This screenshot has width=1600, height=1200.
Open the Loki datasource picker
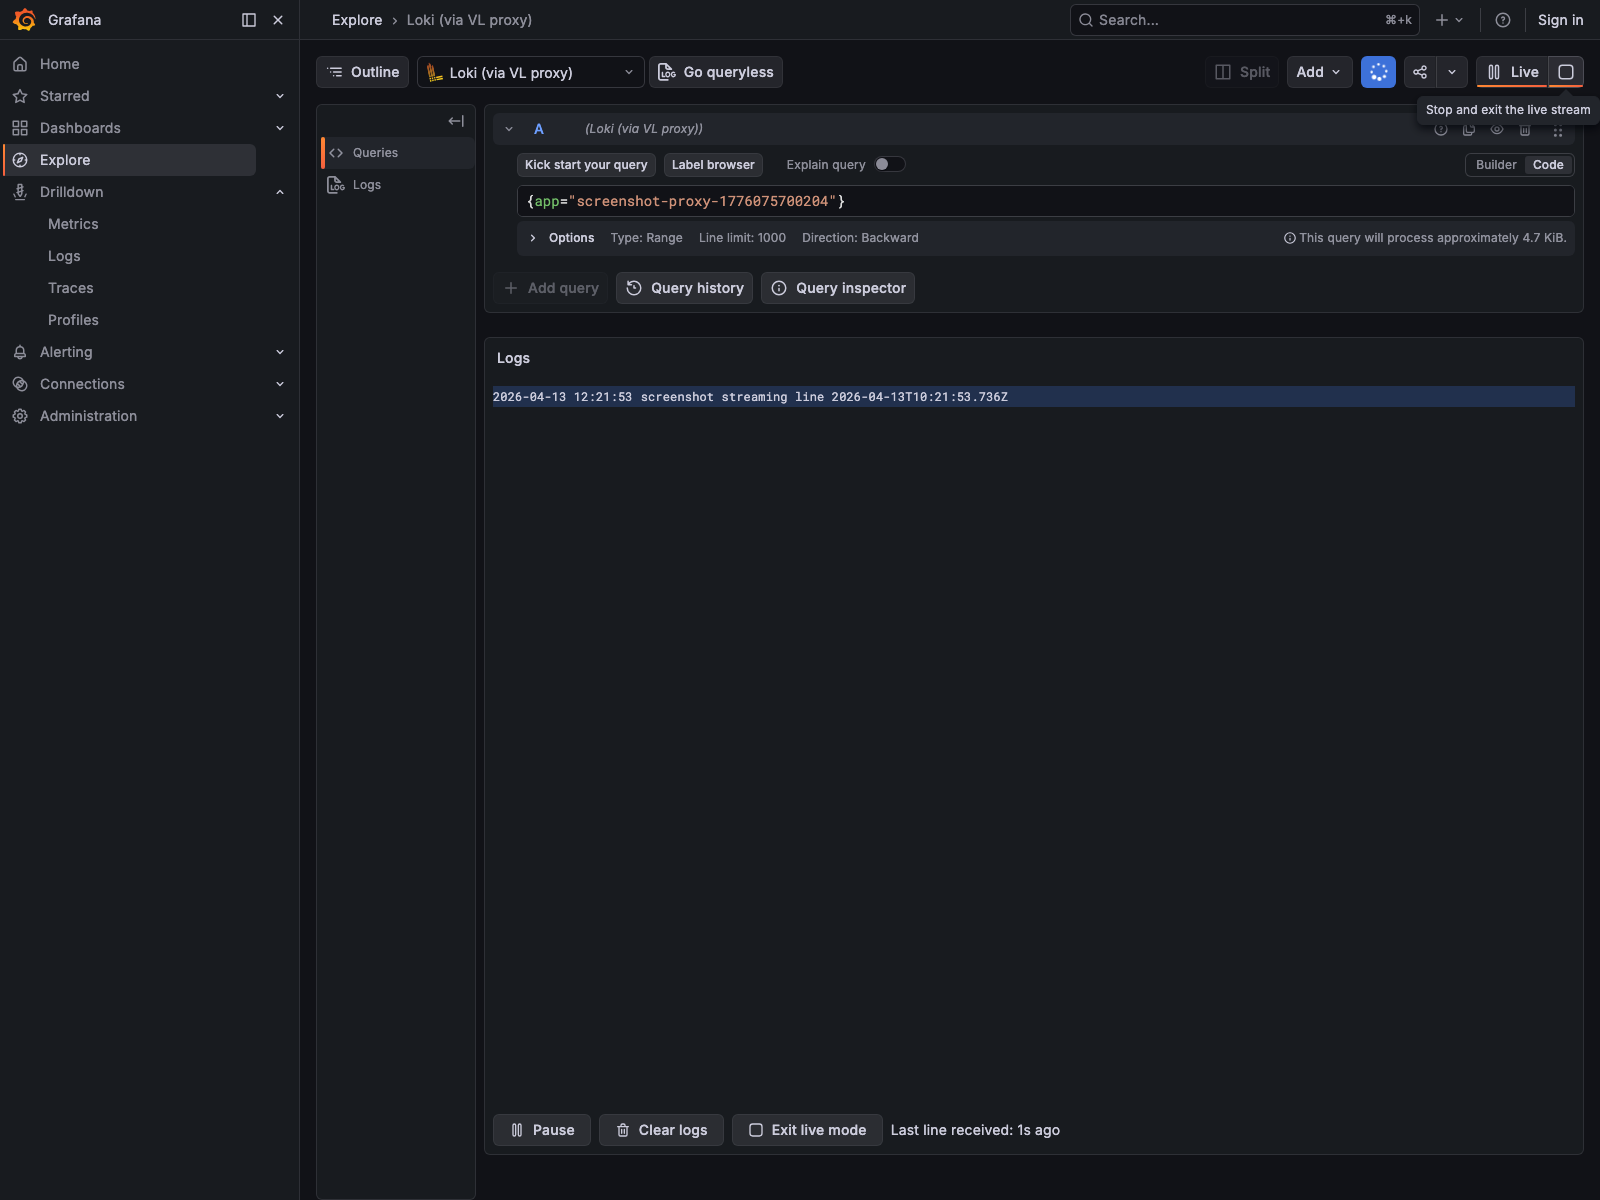click(530, 72)
